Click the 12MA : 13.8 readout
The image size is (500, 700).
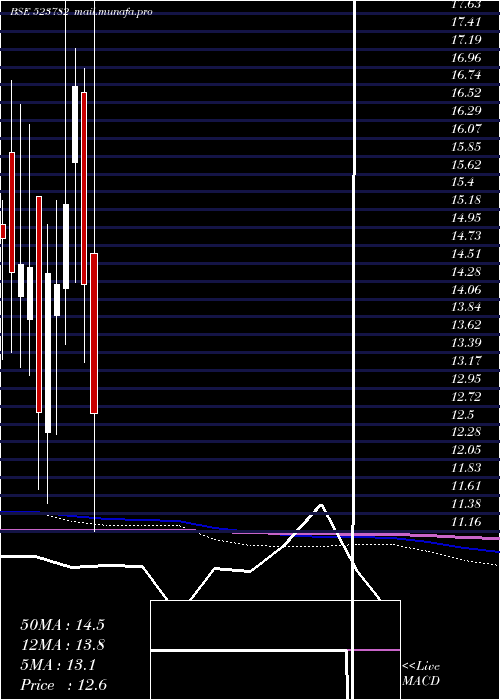click(x=62, y=645)
